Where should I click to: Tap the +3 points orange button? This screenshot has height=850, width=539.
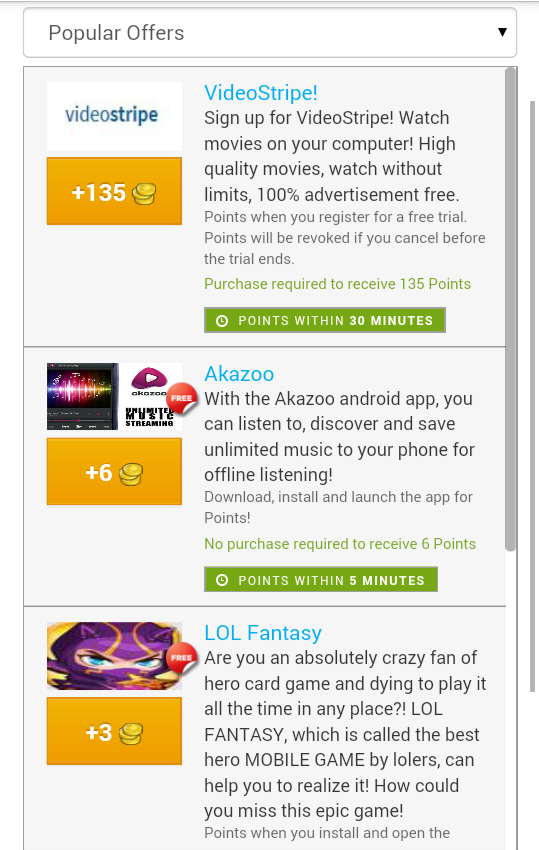click(x=114, y=731)
